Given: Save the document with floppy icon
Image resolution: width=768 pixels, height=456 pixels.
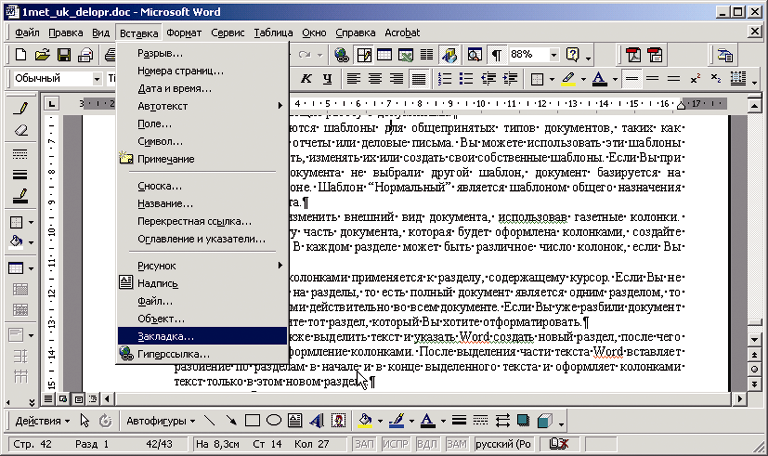Looking at the screenshot, I should 64,54.
